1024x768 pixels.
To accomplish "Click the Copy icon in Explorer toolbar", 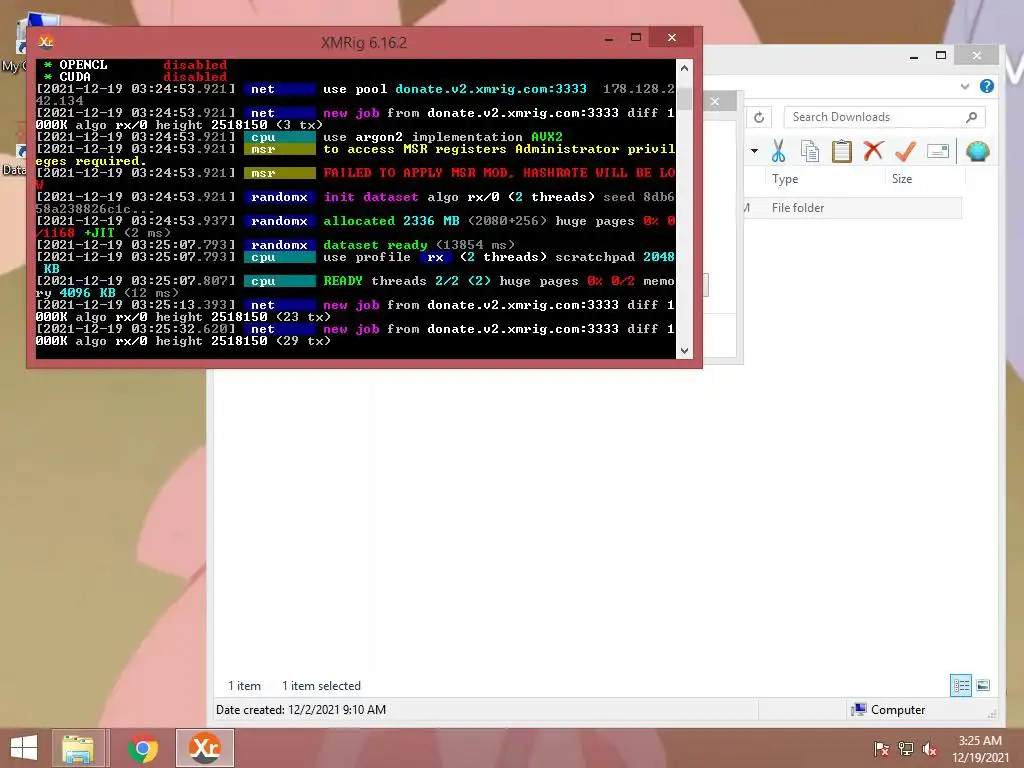I will click(x=810, y=151).
